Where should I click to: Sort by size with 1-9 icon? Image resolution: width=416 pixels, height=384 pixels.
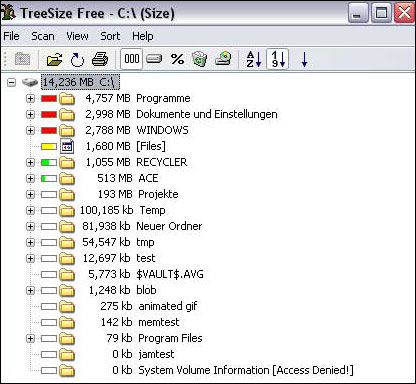(278, 59)
